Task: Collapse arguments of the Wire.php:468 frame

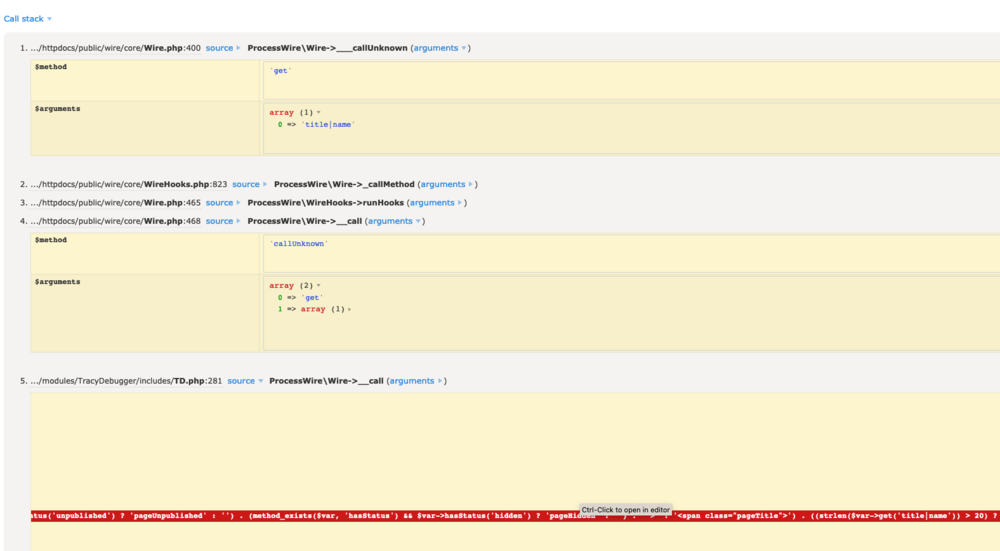Action: (x=394, y=221)
